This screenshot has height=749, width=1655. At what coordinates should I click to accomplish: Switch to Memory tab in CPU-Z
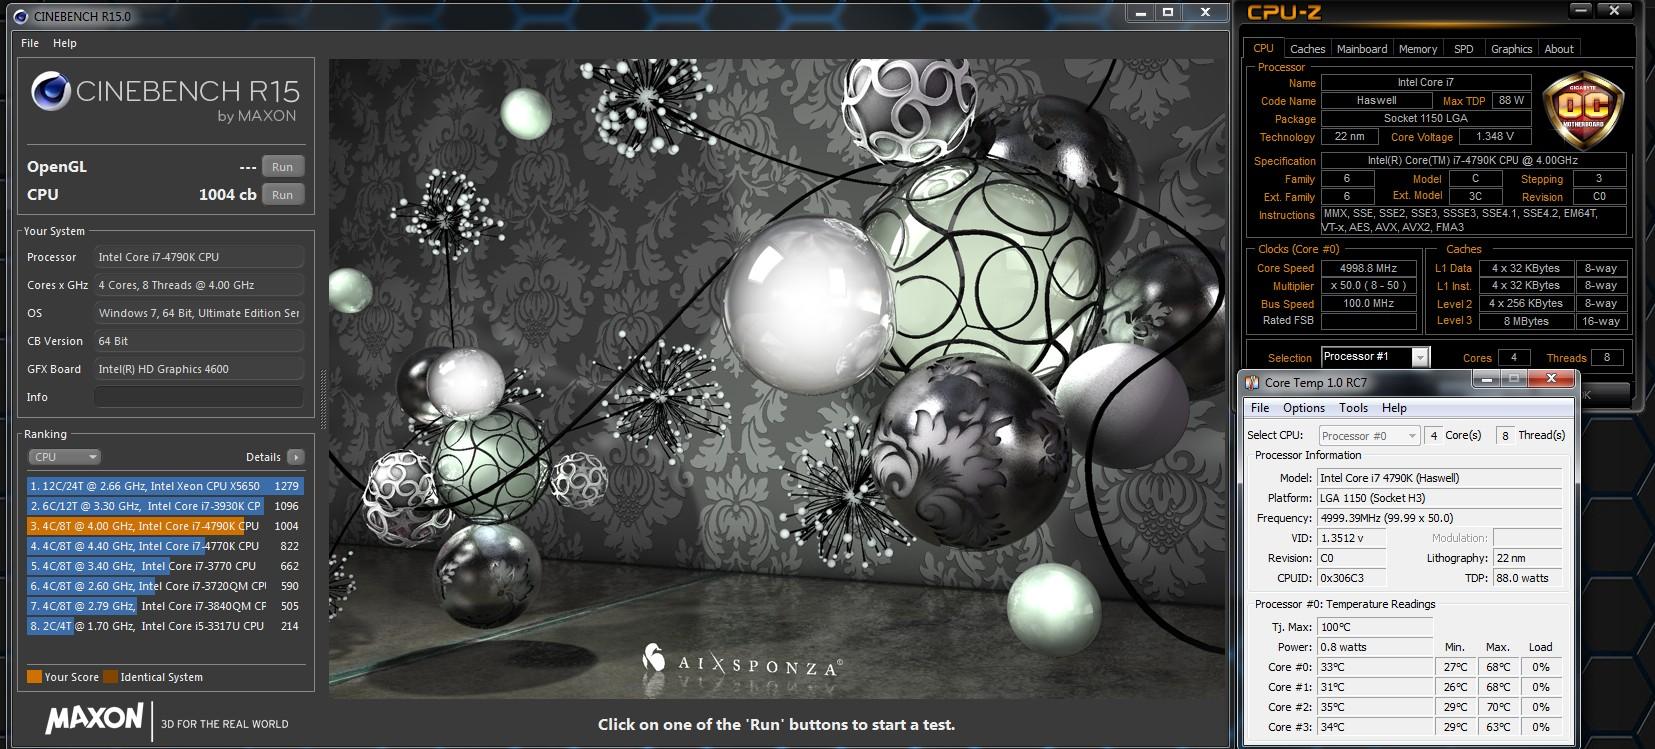pos(1418,49)
